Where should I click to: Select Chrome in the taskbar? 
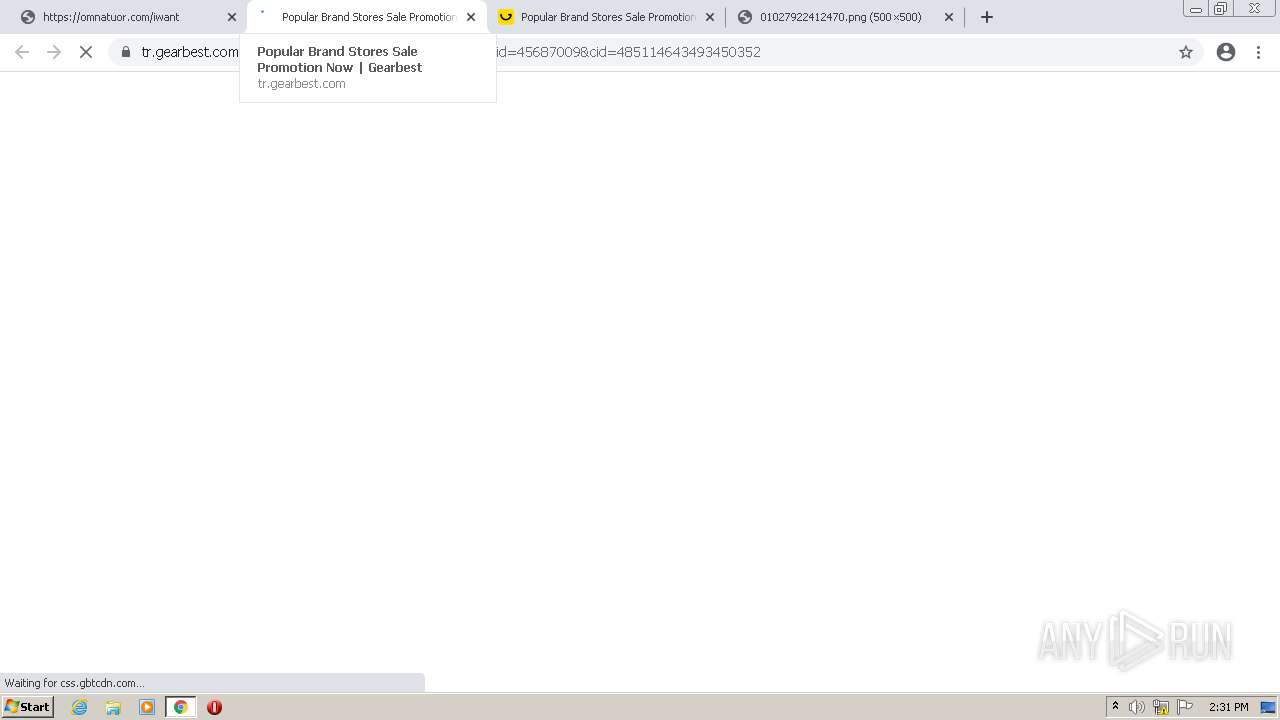click(x=181, y=707)
